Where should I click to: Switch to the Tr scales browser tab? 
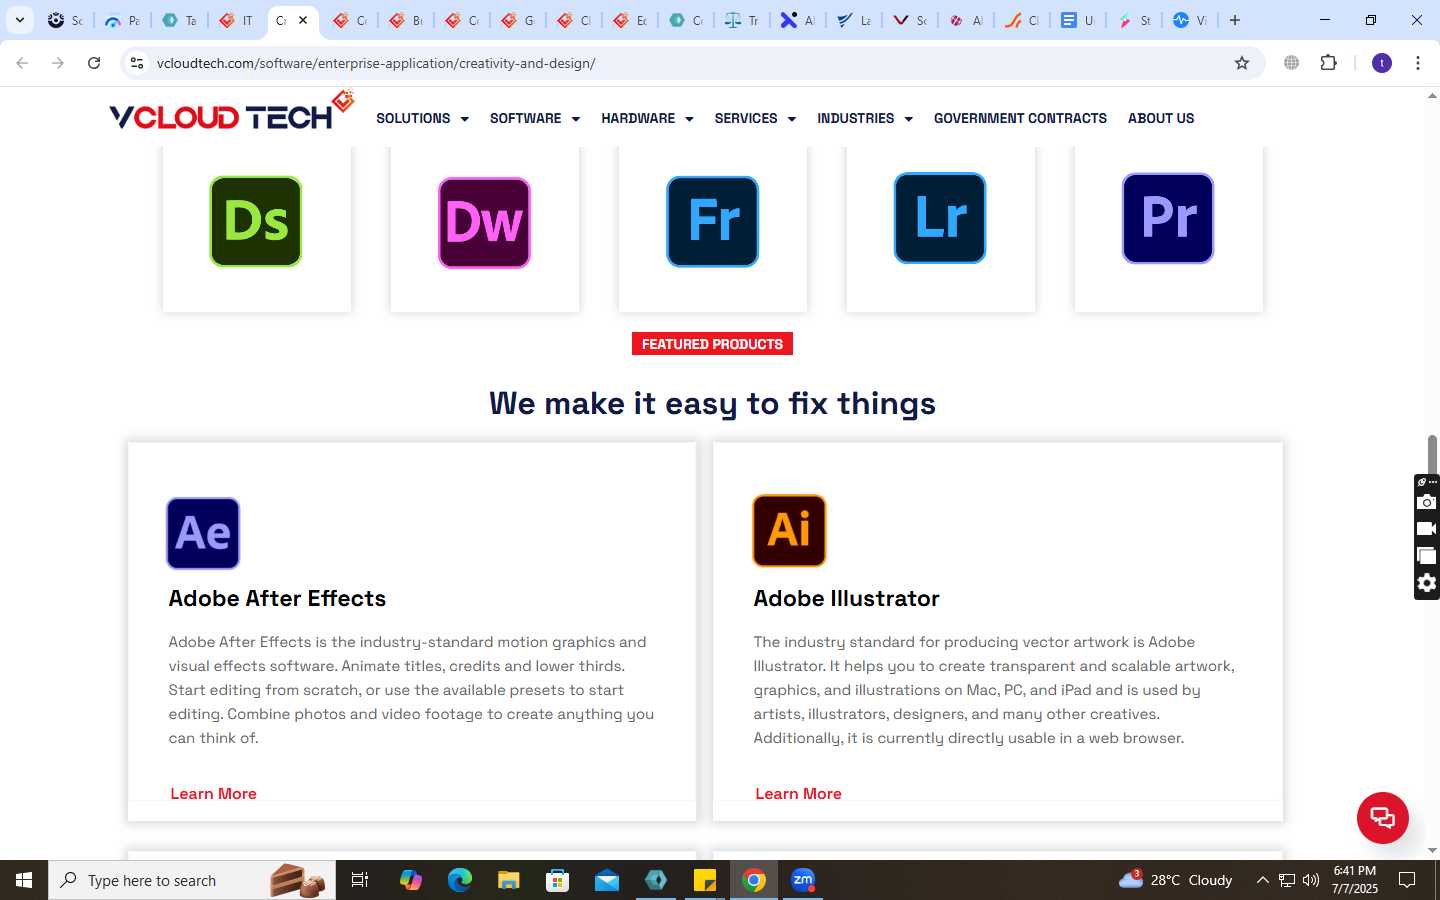741,20
